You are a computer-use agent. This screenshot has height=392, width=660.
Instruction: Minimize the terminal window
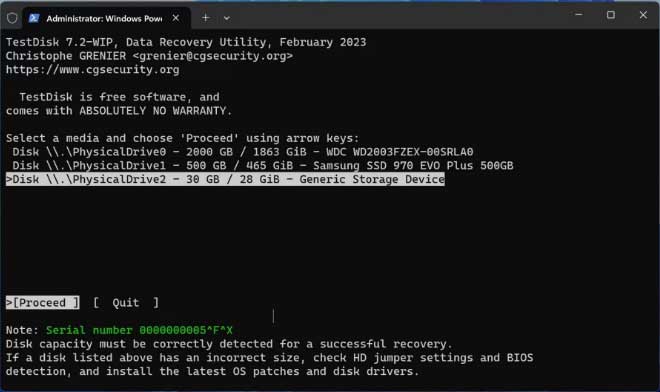pyautogui.click(x=579, y=15)
